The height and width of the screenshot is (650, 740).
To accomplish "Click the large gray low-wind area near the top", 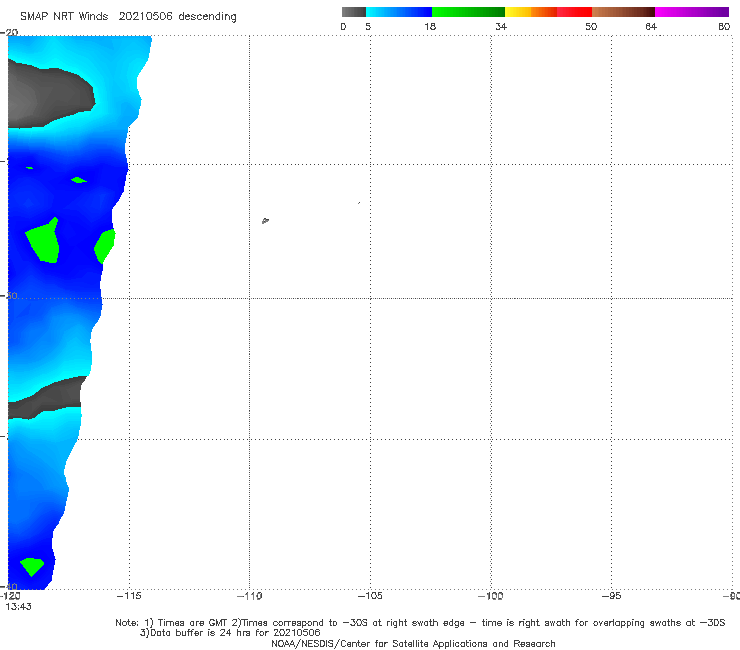I will pyautogui.click(x=47, y=97).
